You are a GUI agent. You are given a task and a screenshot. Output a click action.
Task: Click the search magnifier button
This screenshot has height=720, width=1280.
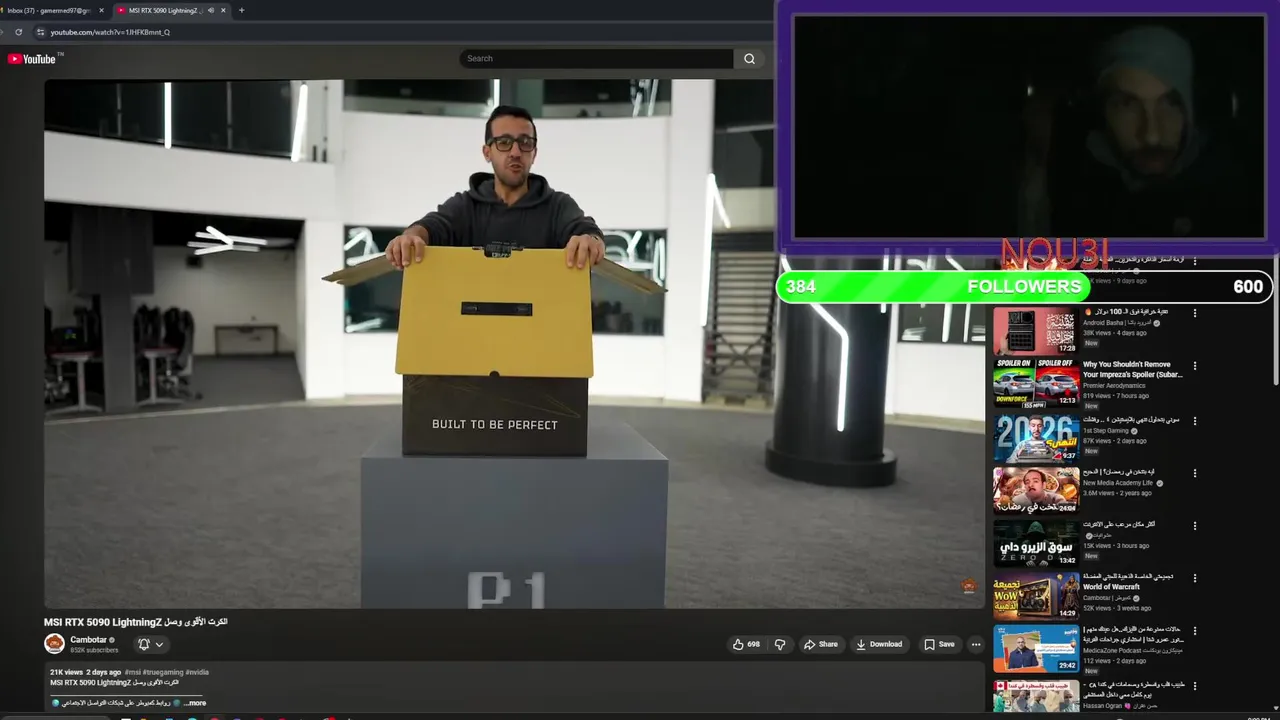[x=749, y=59]
